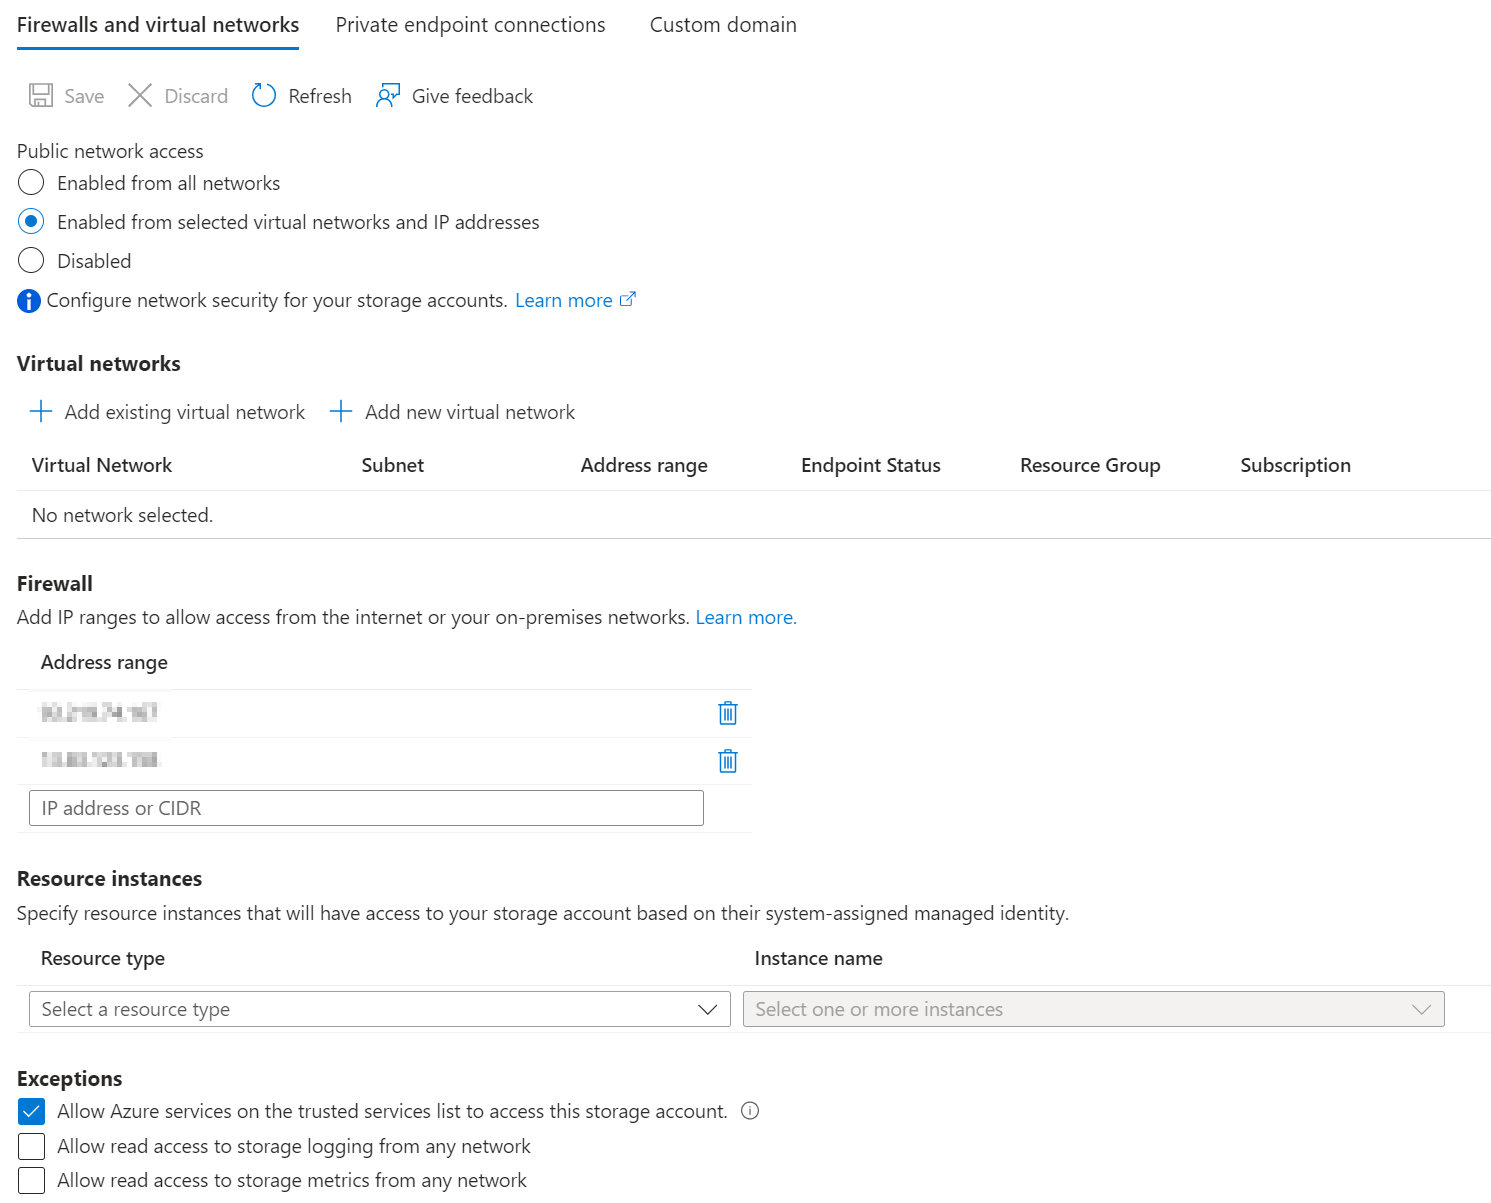Delete the second firewall address range
Screen dimensions: 1491x1203
(728, 761)
